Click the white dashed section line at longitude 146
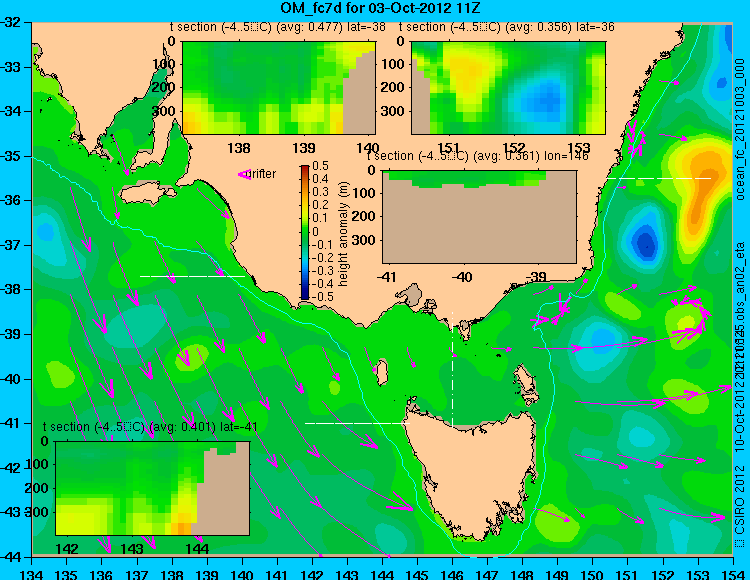This screenshot has width=750, height=580. click(452, 368)
